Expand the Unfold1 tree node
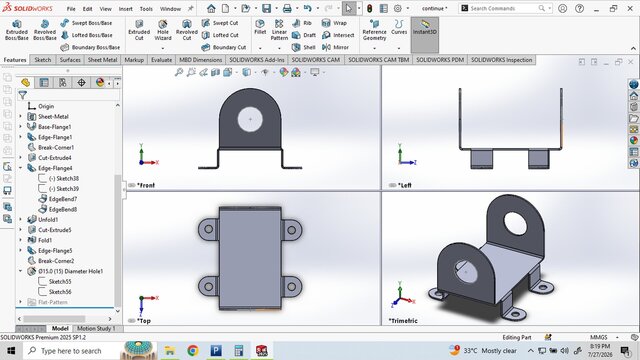Image resolution: width=640 pixels, height=360 pixels. click(x=20, y=220)
